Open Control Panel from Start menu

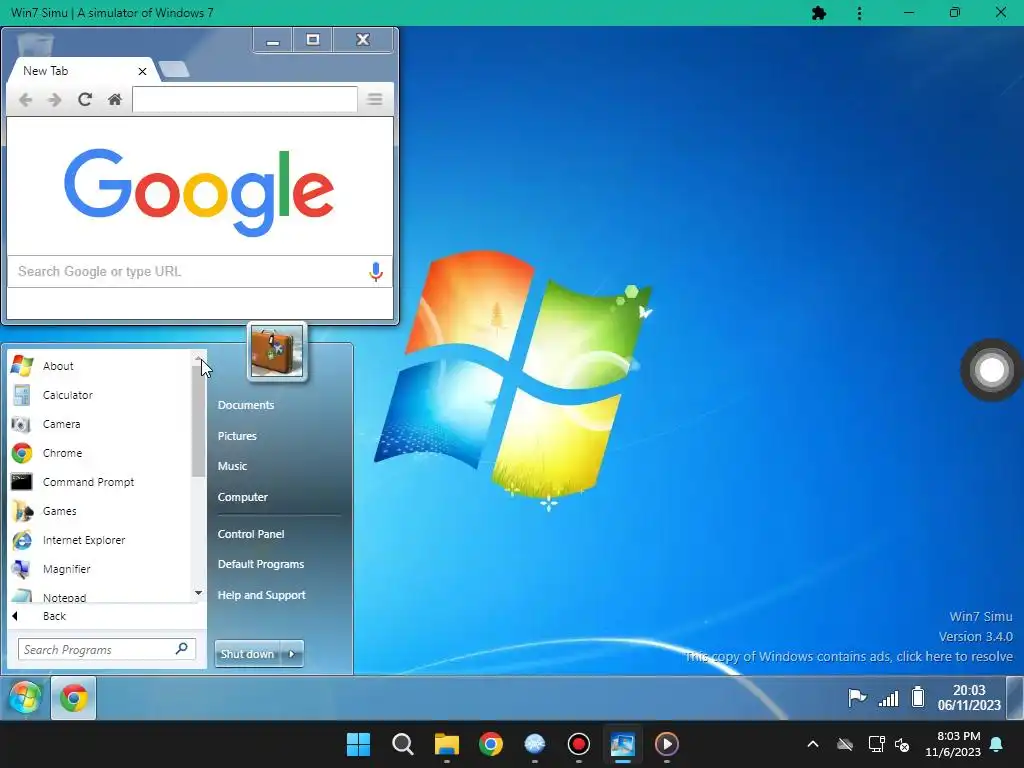tap(251, 534)
